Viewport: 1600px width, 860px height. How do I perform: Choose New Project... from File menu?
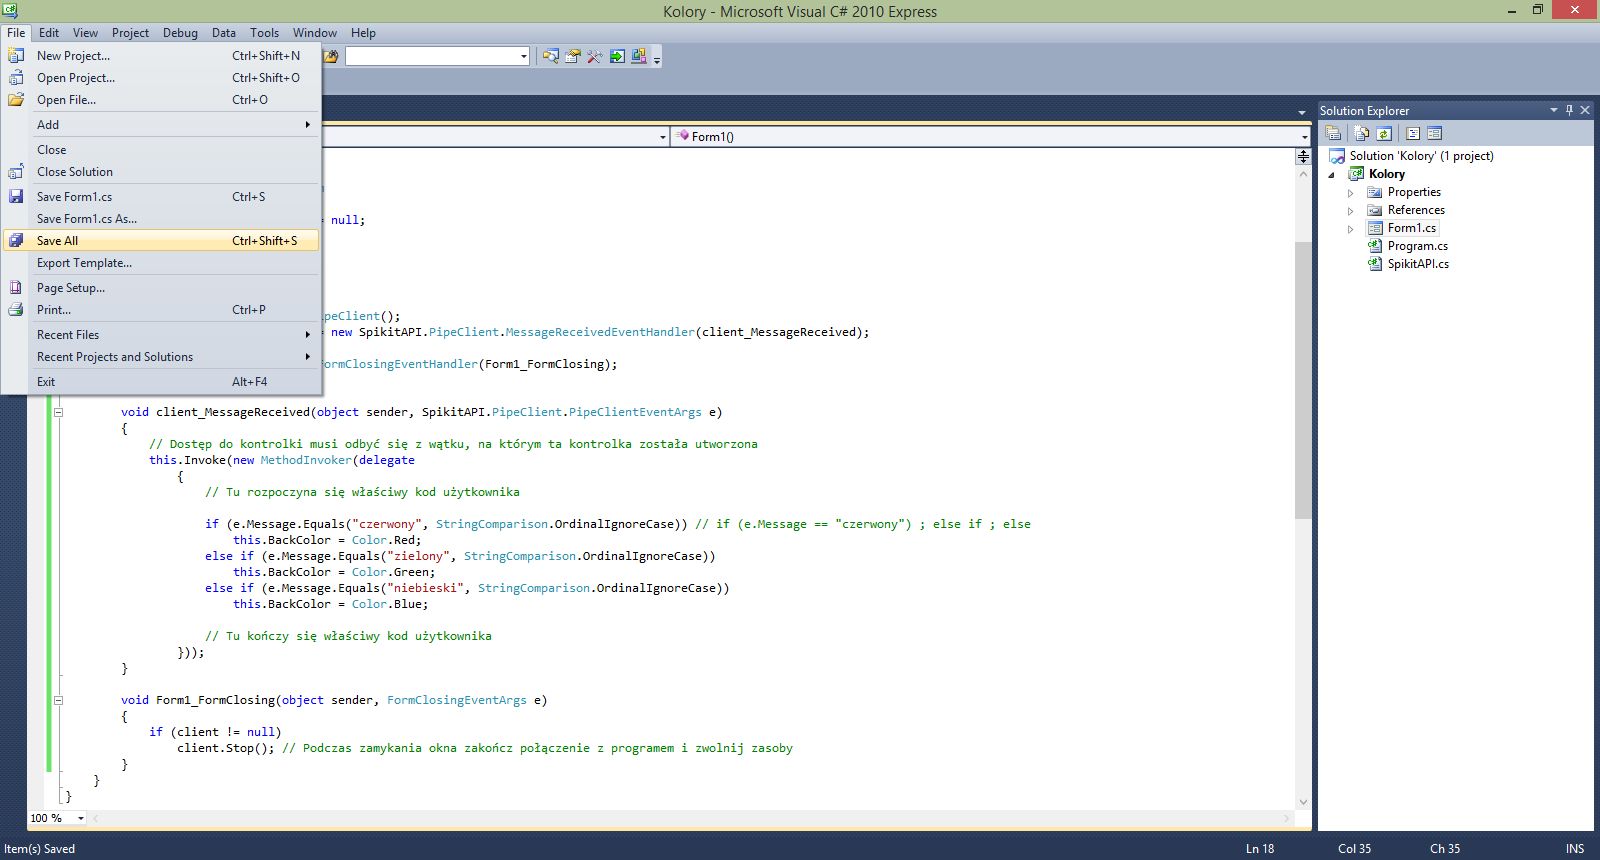pos(161,56)
